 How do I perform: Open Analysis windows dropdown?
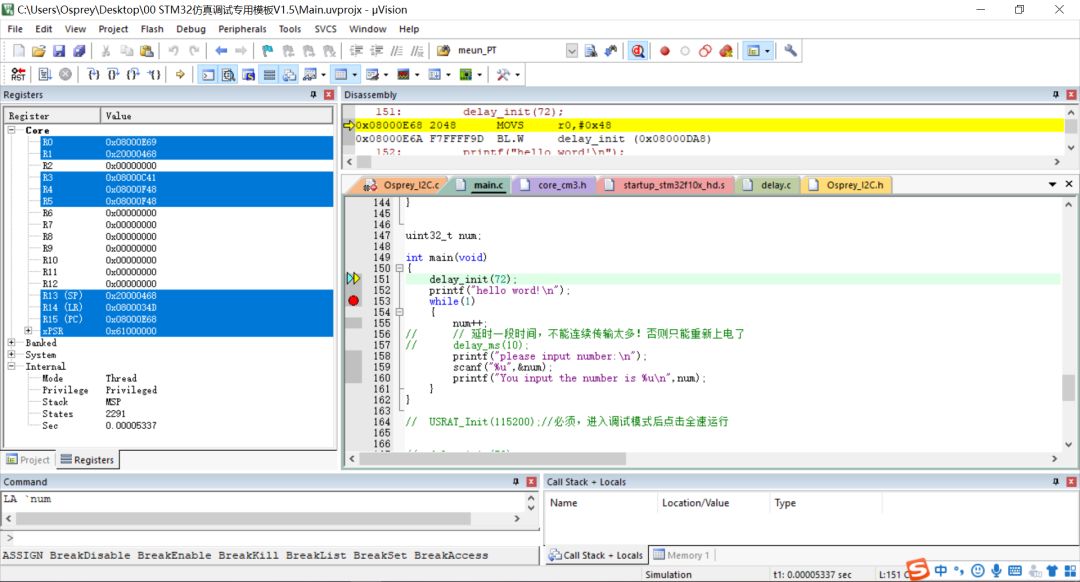coord(417,74)
